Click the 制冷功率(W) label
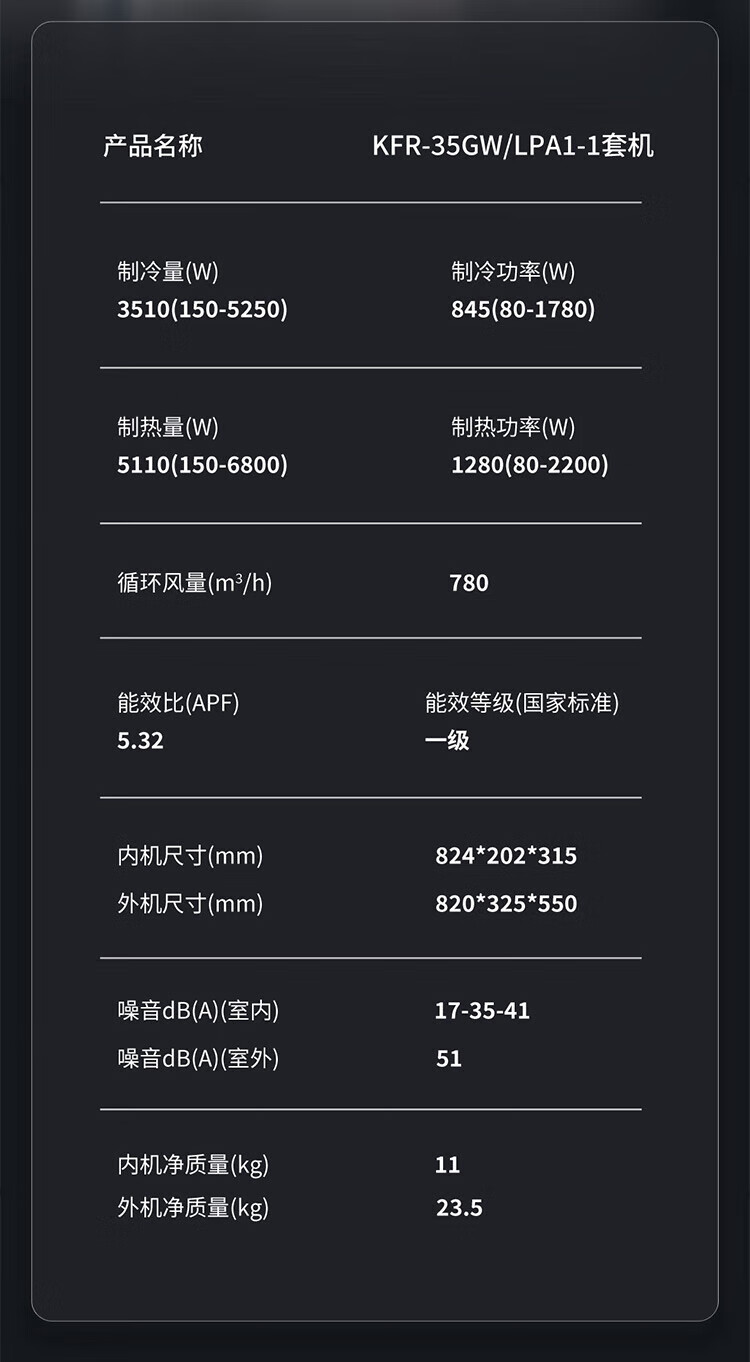This screenshot has width=750, height=1362. (513, 271)
